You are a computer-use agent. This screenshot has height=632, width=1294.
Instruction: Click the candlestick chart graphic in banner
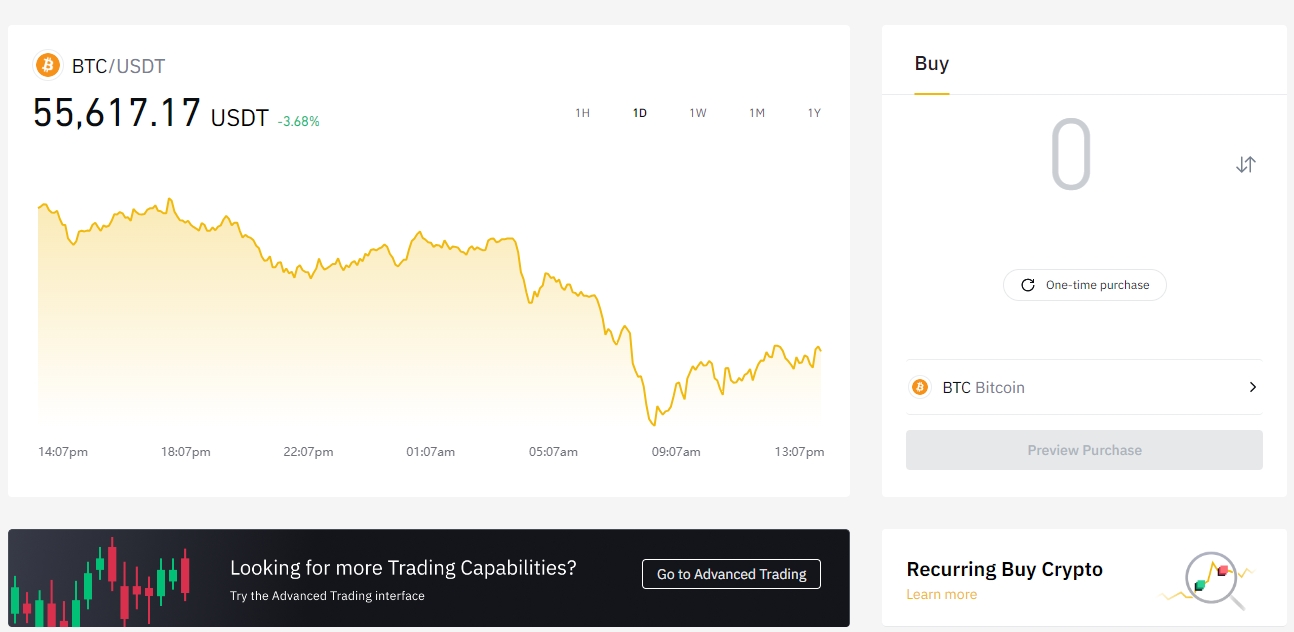[100, 580]
